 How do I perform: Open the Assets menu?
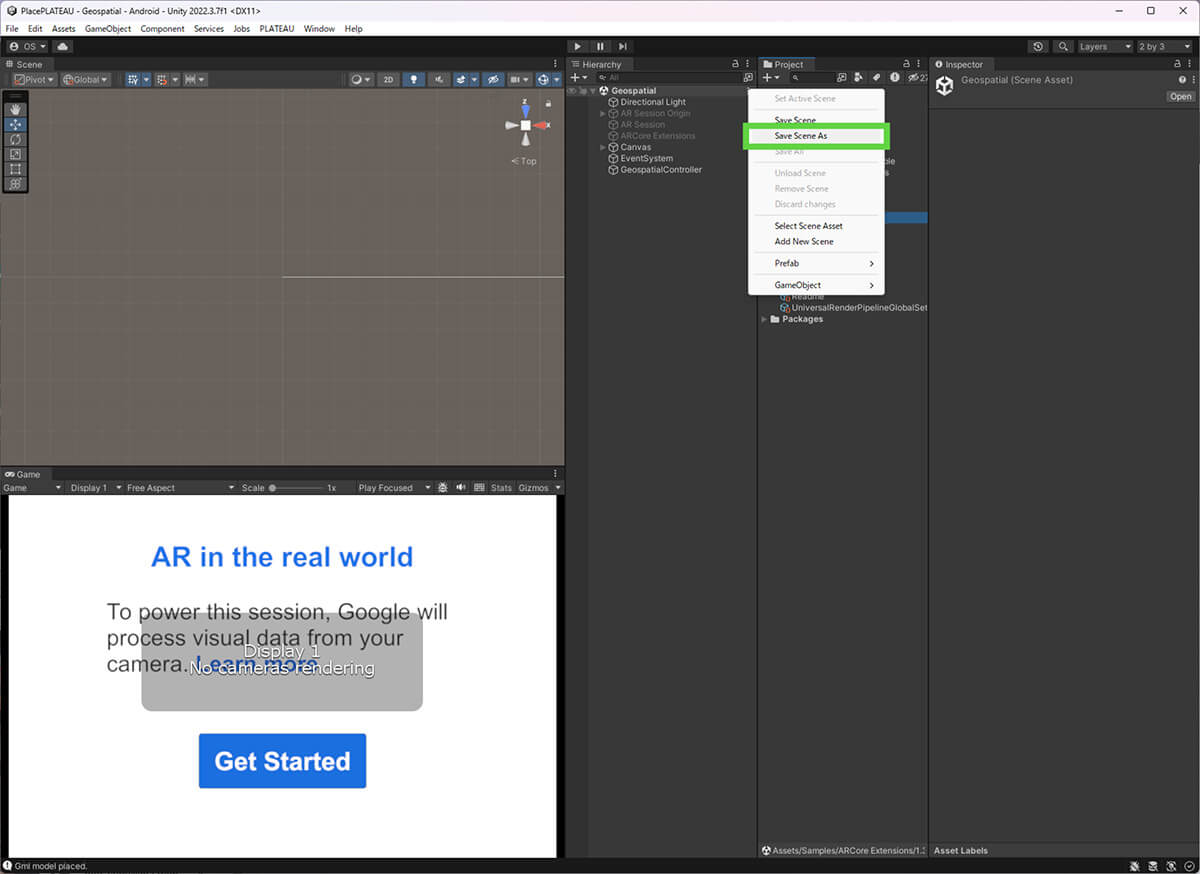63,29
